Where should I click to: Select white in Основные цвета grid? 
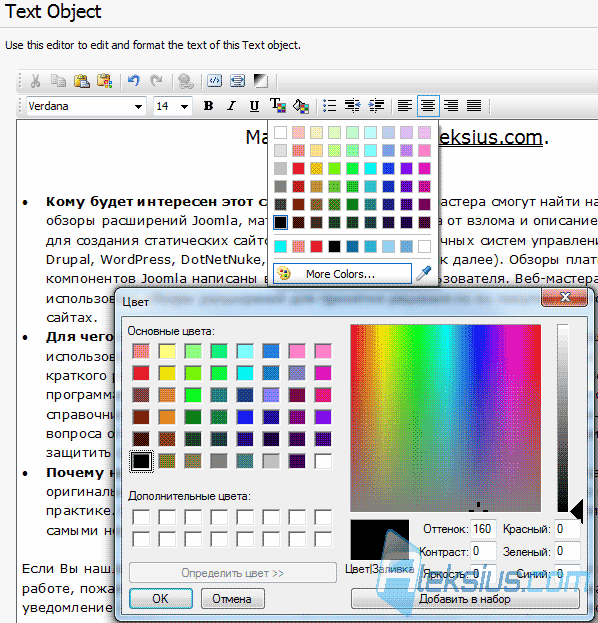pyautogui.click(x=323, y=461)
